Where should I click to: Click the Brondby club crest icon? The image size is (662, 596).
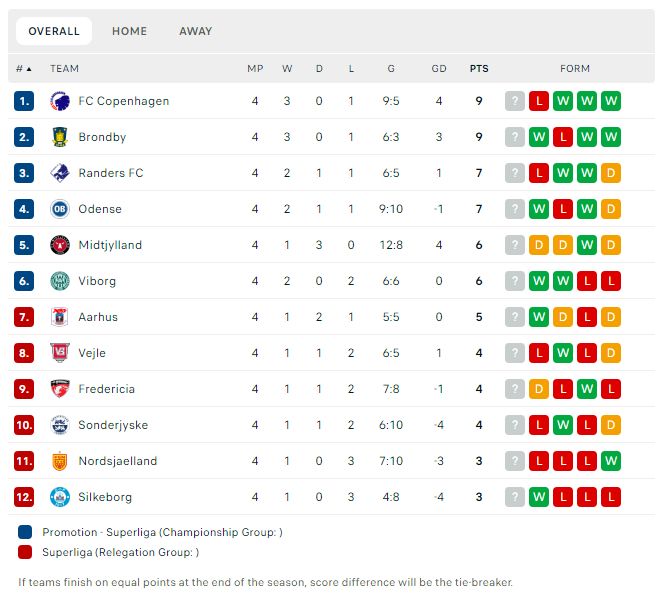pos(60,137)
